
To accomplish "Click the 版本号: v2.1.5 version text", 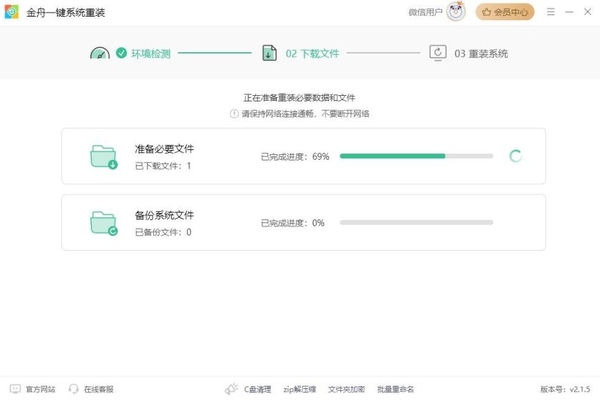I will pos(565,389).
